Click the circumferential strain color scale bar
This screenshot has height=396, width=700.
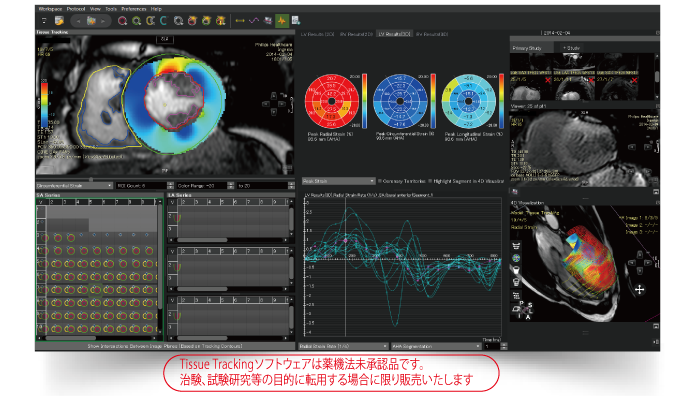pyautogui.click(x=433, y=101)
